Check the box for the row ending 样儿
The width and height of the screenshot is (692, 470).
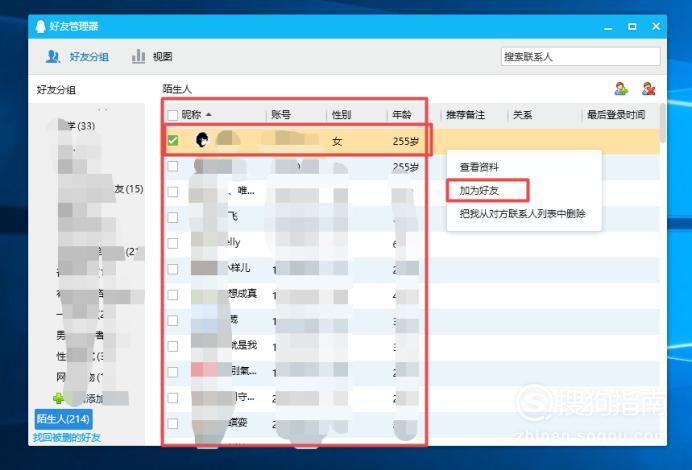click(173, 269)
